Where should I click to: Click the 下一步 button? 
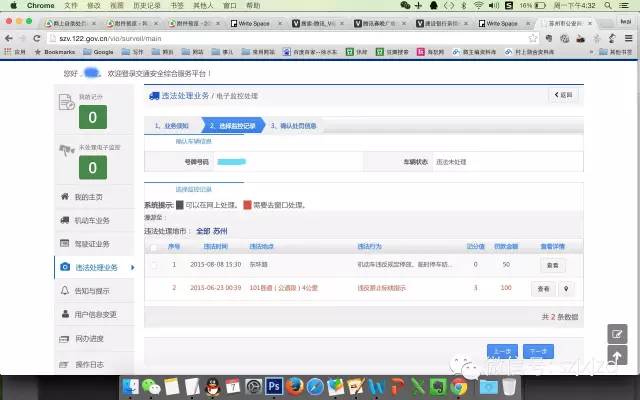[x=538, y=351]
